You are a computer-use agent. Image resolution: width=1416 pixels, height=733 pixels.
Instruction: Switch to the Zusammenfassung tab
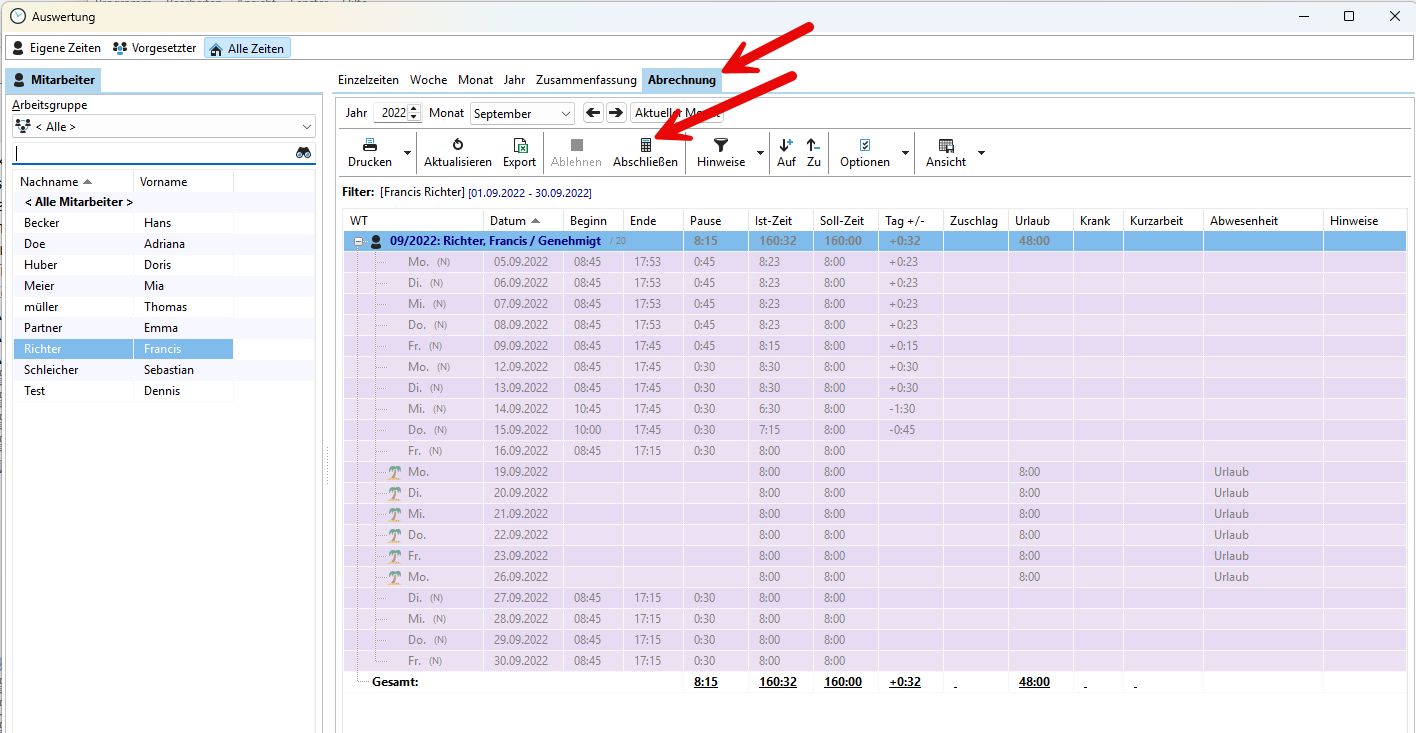coord(587,80)
